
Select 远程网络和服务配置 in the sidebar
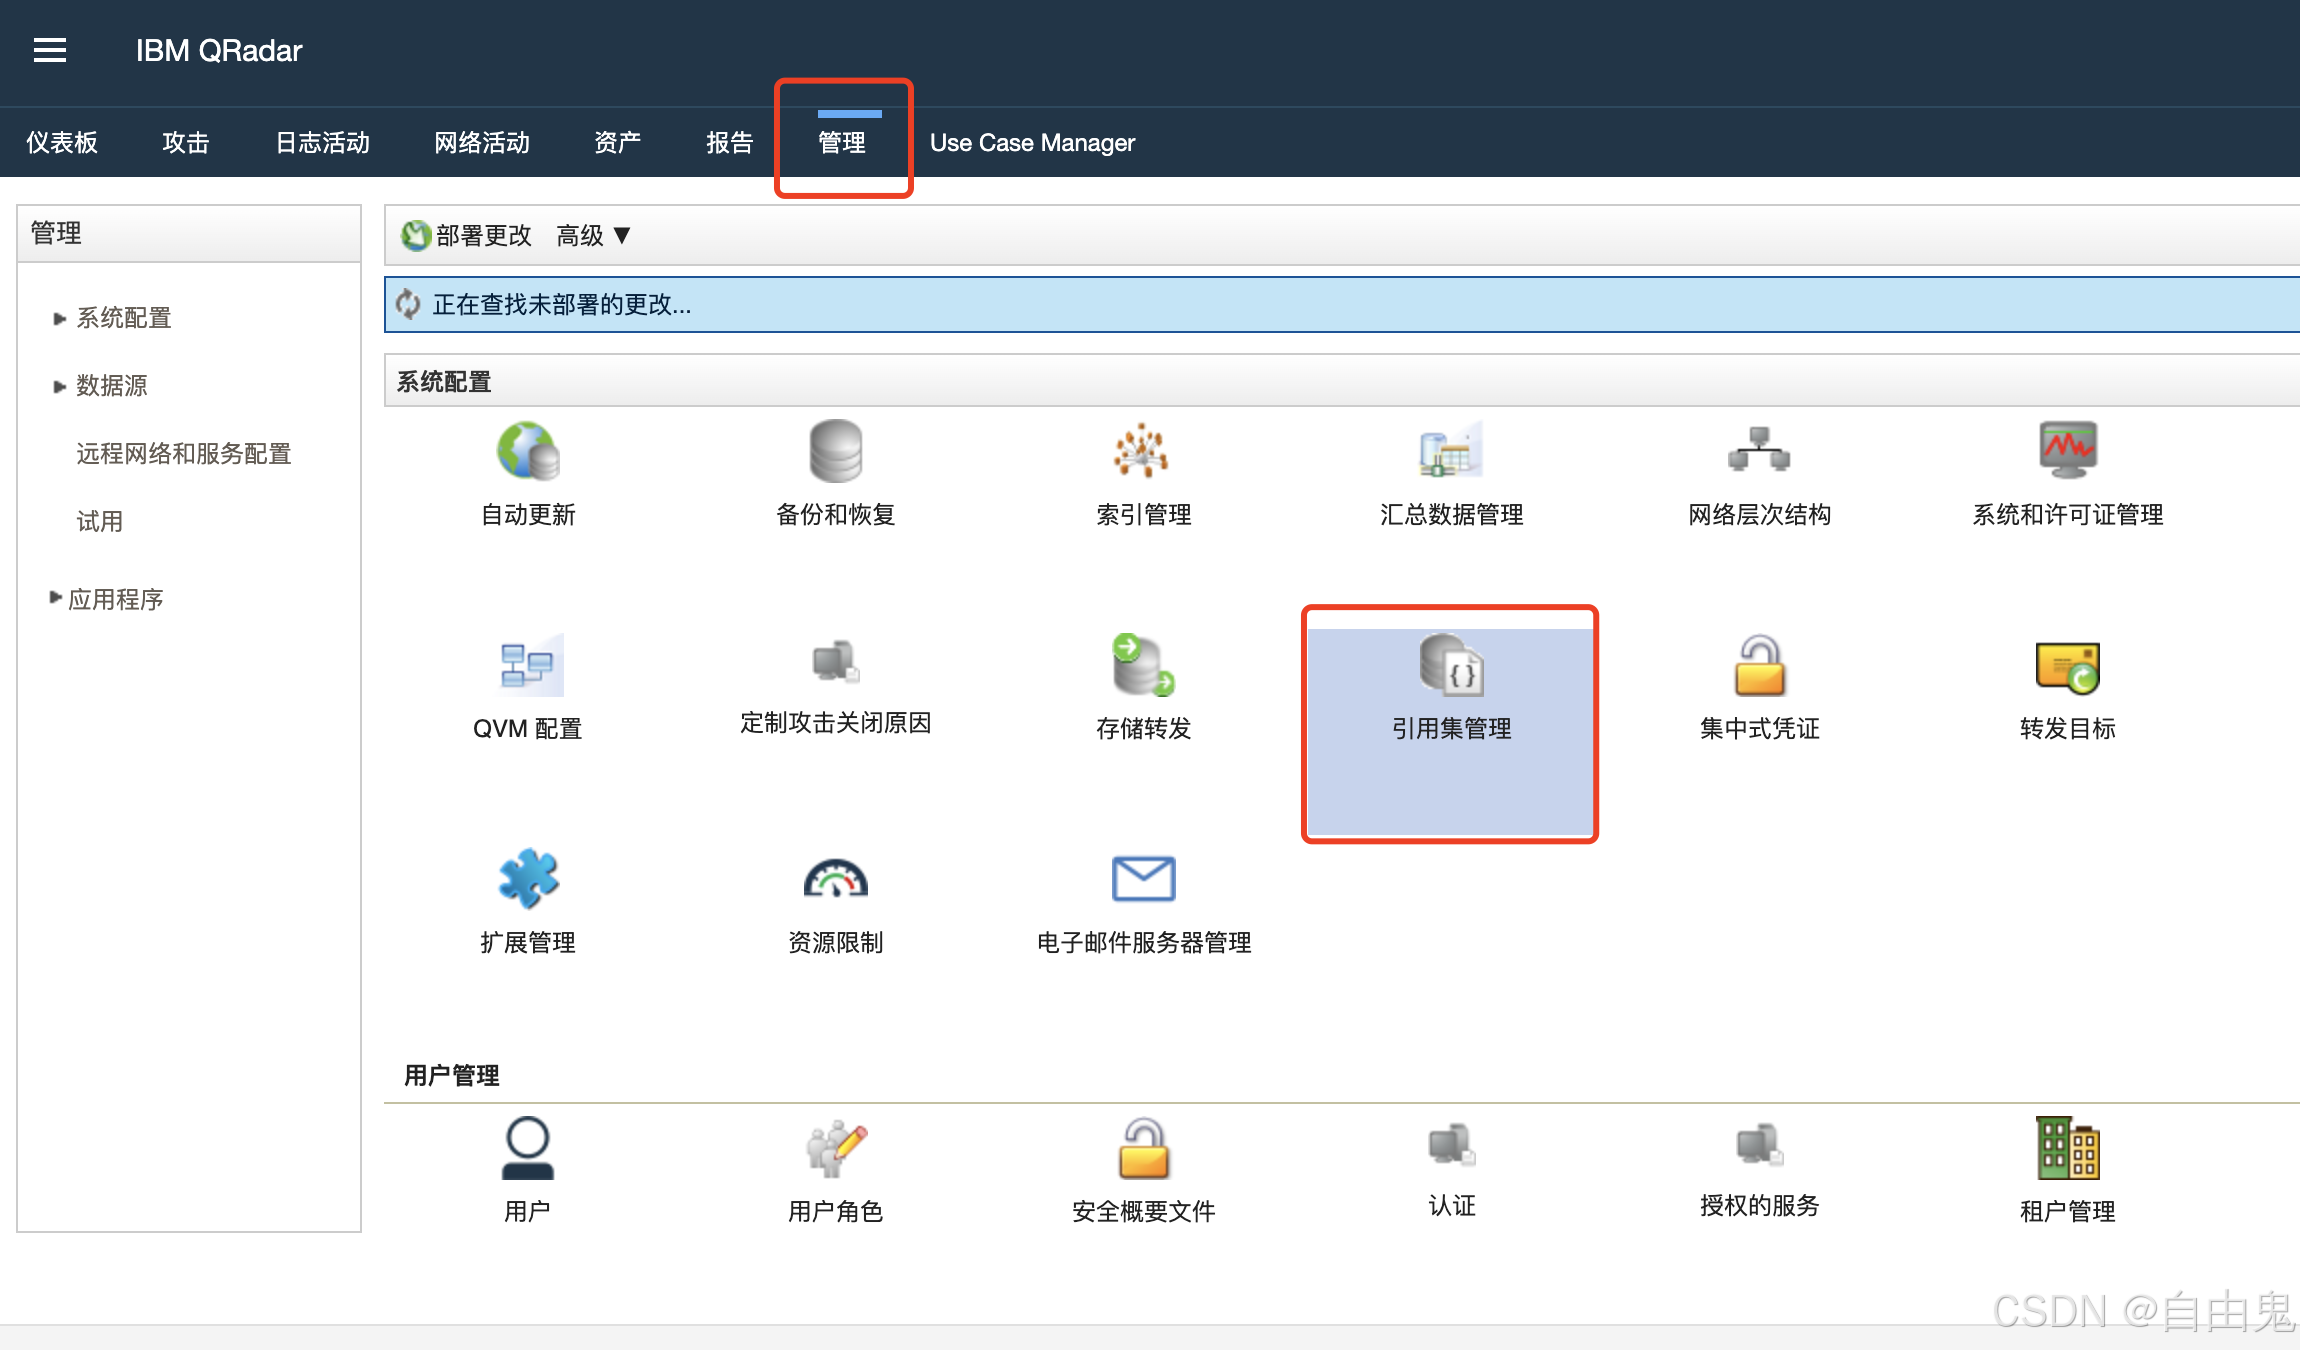point(184,454)
